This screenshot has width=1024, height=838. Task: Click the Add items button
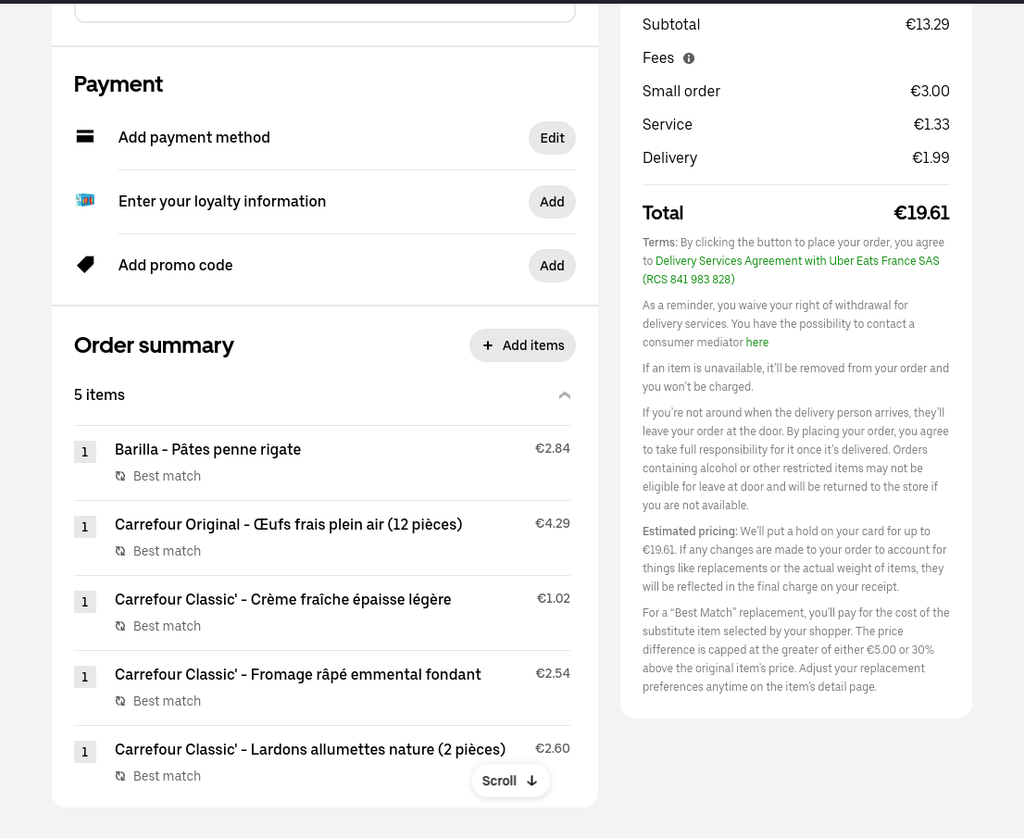522,345
